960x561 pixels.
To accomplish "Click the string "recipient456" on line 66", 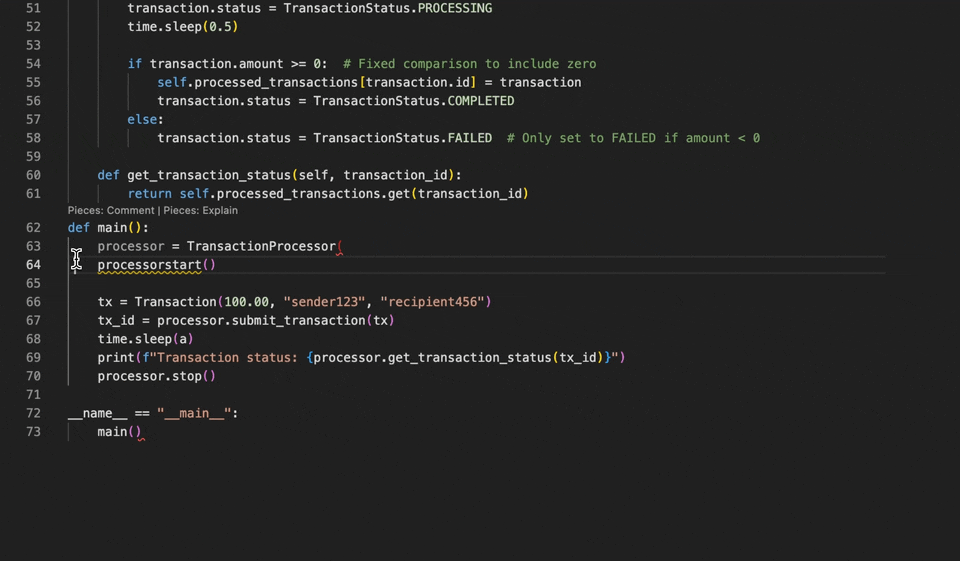I will point(432,302).
